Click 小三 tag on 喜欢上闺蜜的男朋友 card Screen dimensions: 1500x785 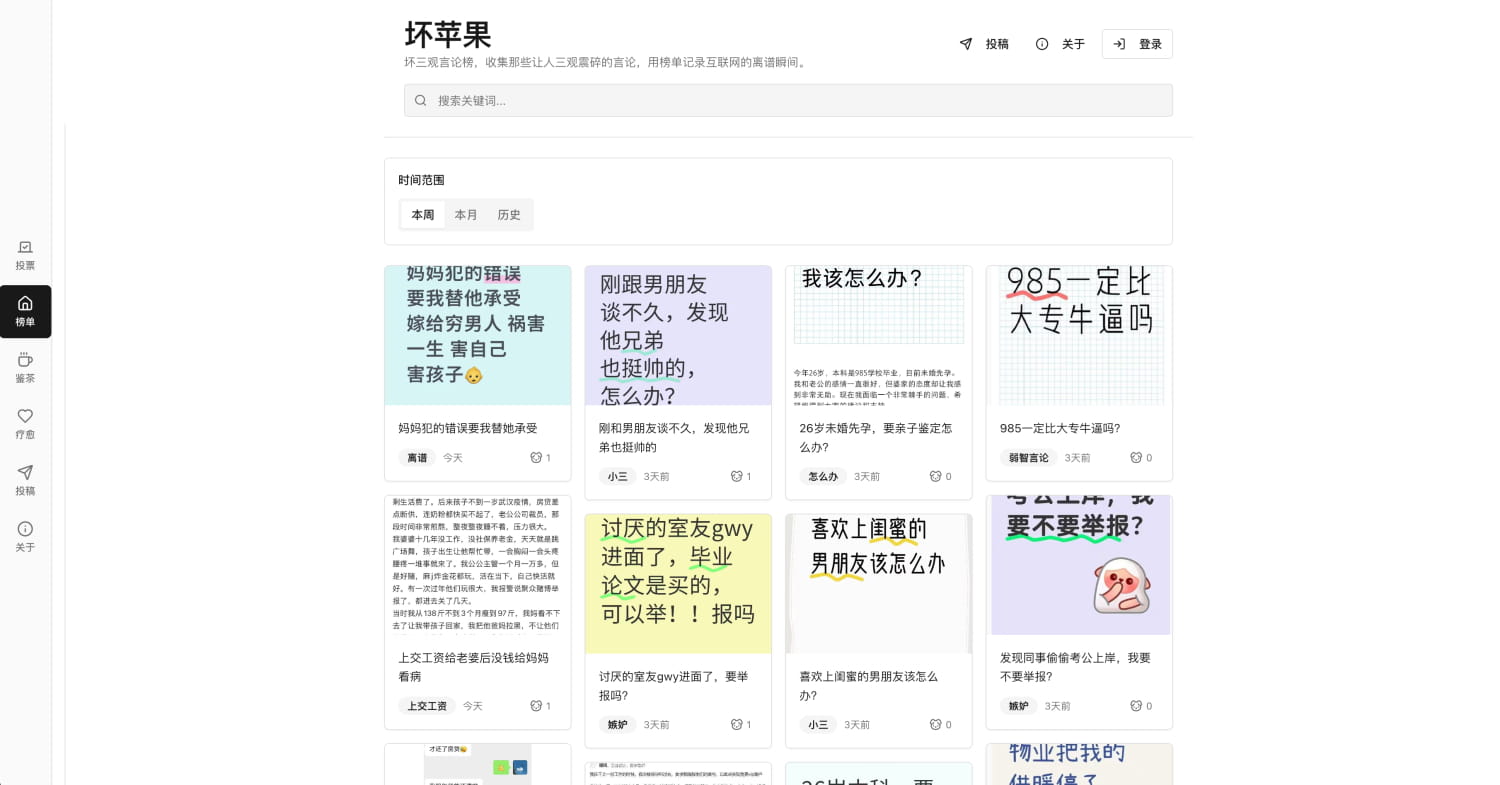point(818,725)
